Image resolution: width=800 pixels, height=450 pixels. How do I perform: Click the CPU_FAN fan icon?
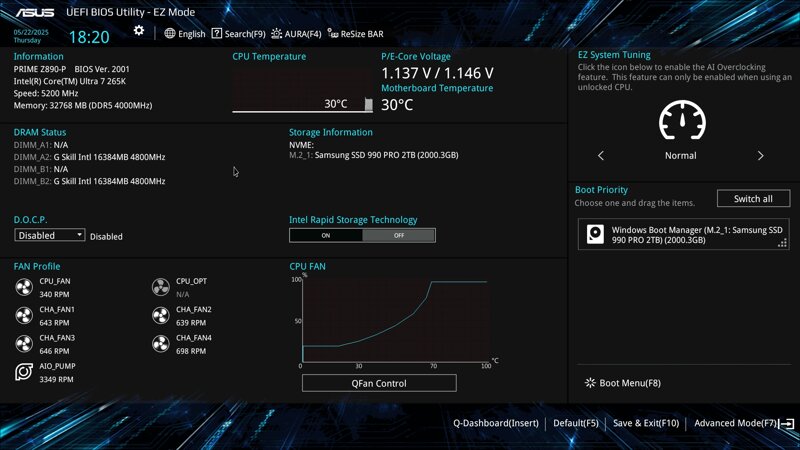click(x=24, y=287)
